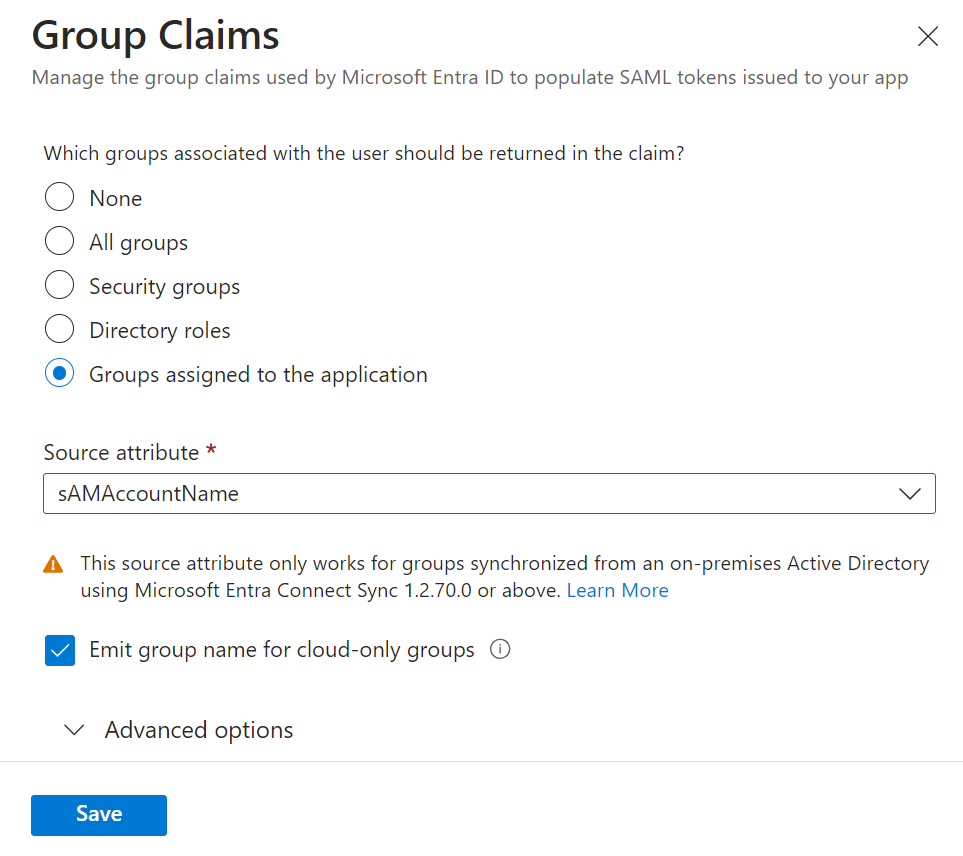Image resolution: width=963 pixels, height=856 pixels.
Task: Click the Emit group name label text
Action: click(281, 650)
